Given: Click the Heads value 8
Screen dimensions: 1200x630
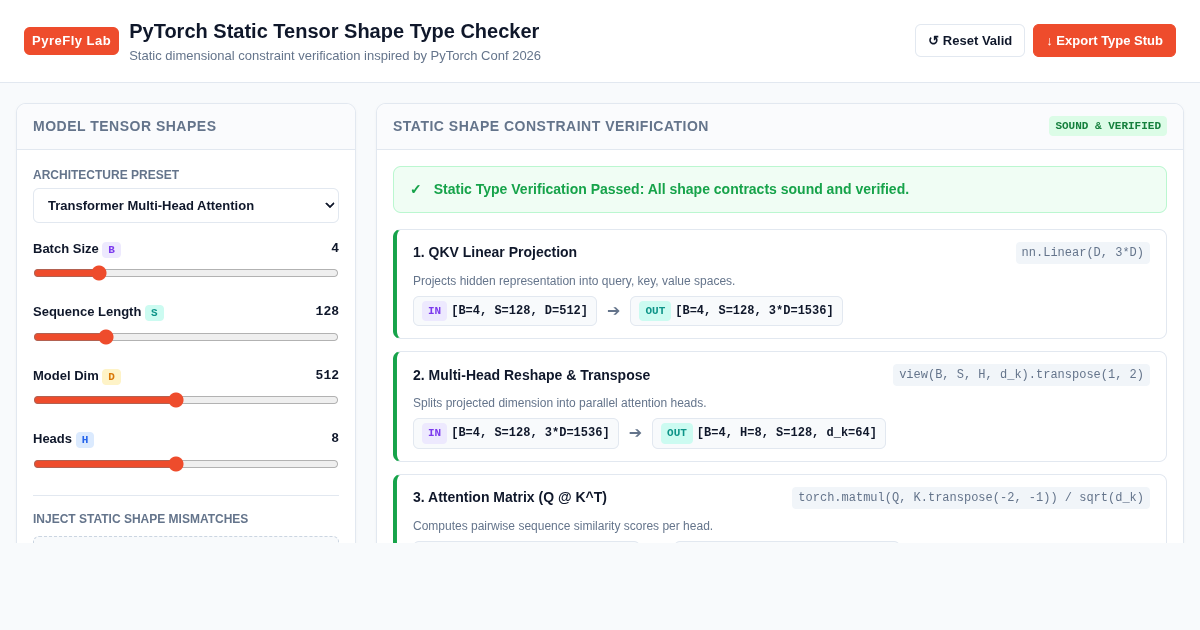Looking at the screenshot, I should click(x=335, y=438).
